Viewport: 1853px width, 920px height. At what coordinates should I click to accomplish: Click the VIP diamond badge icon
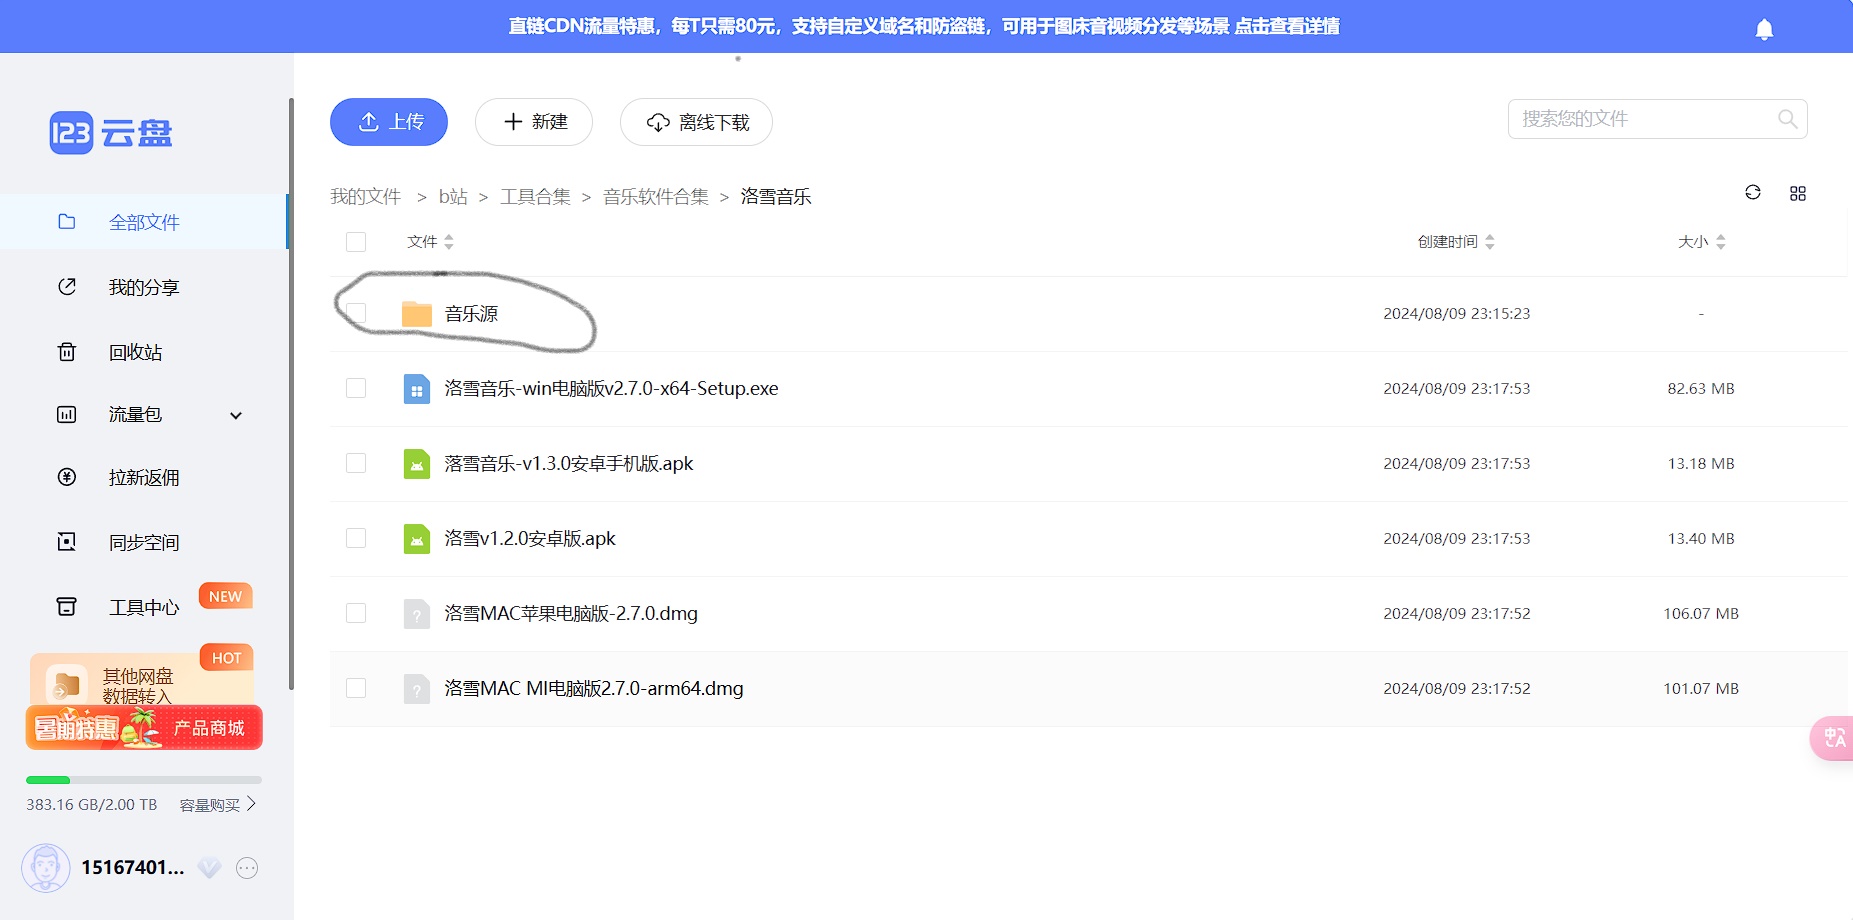tap(209, 868)
